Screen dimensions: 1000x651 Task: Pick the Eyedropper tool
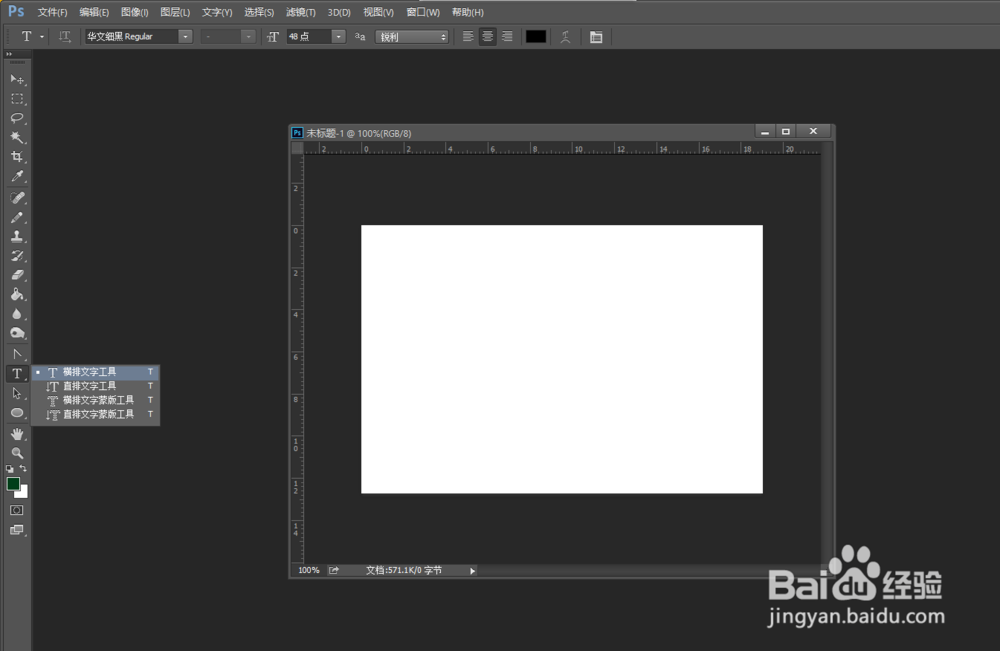[17, 178]
